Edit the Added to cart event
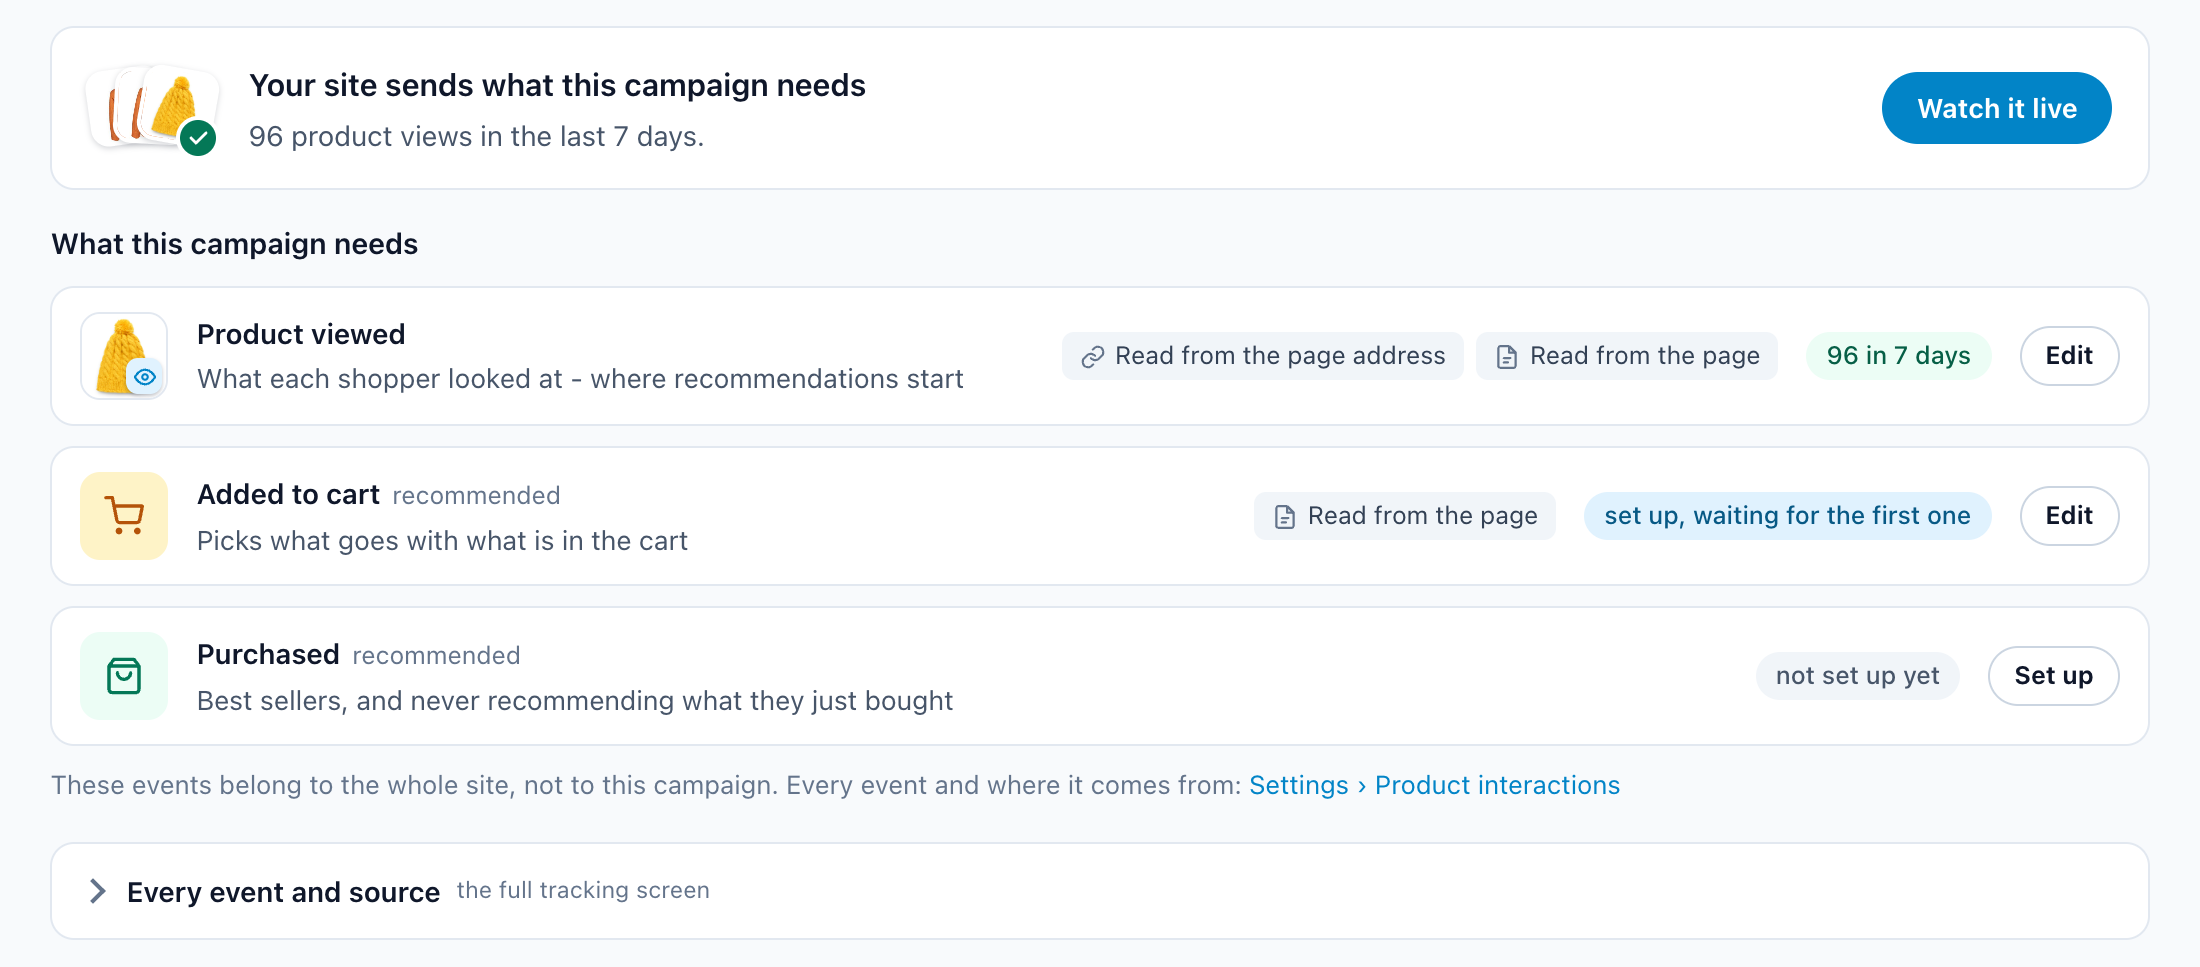Screen dimensions: 2200x967 pos(2069,516)
